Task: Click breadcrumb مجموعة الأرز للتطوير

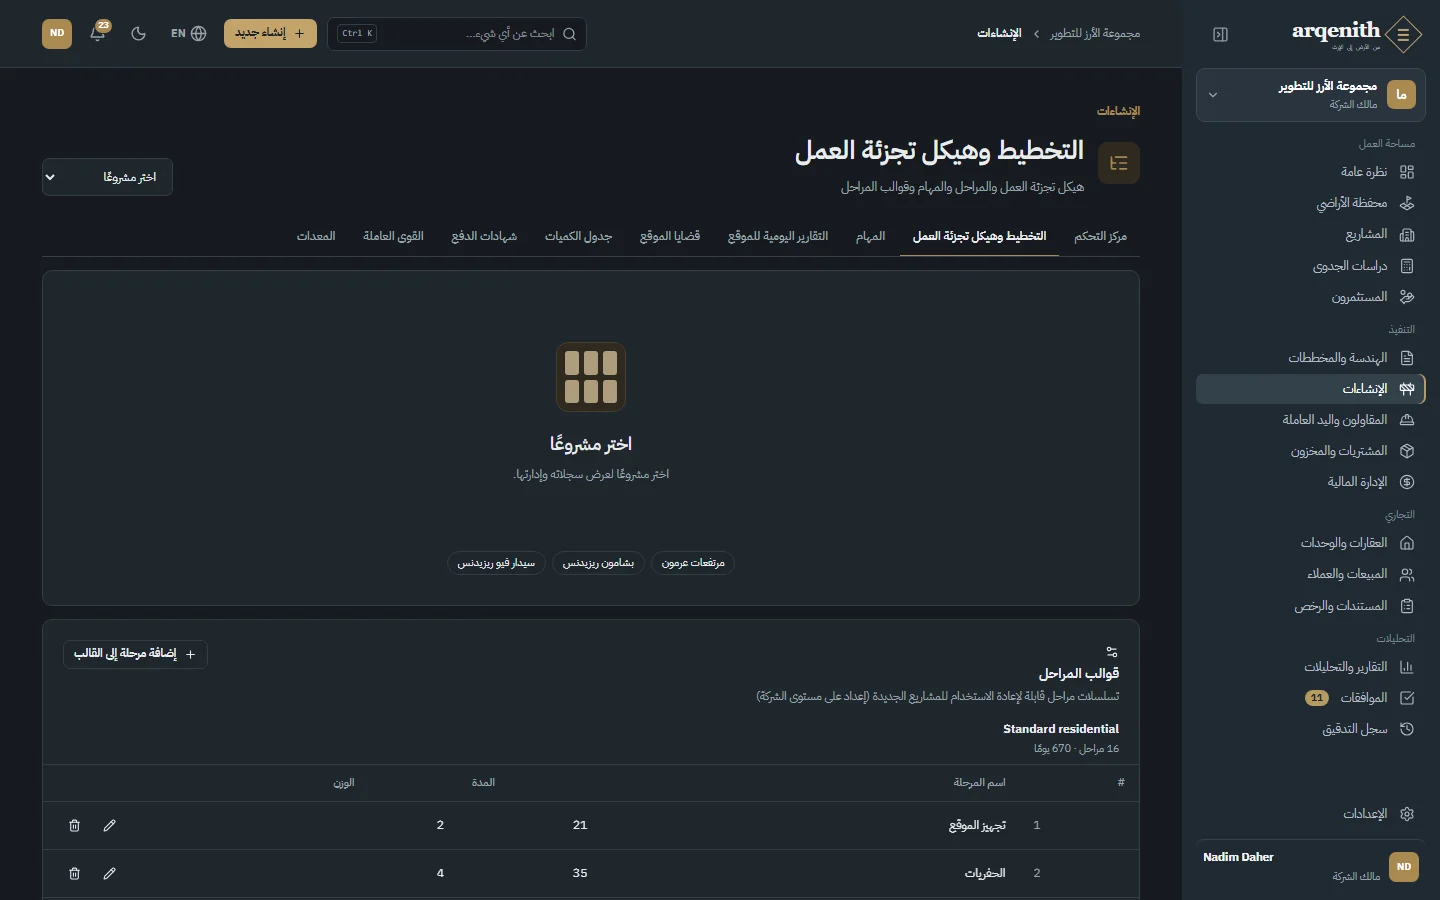Action: pyautogui.click(x=1095, y=33)
